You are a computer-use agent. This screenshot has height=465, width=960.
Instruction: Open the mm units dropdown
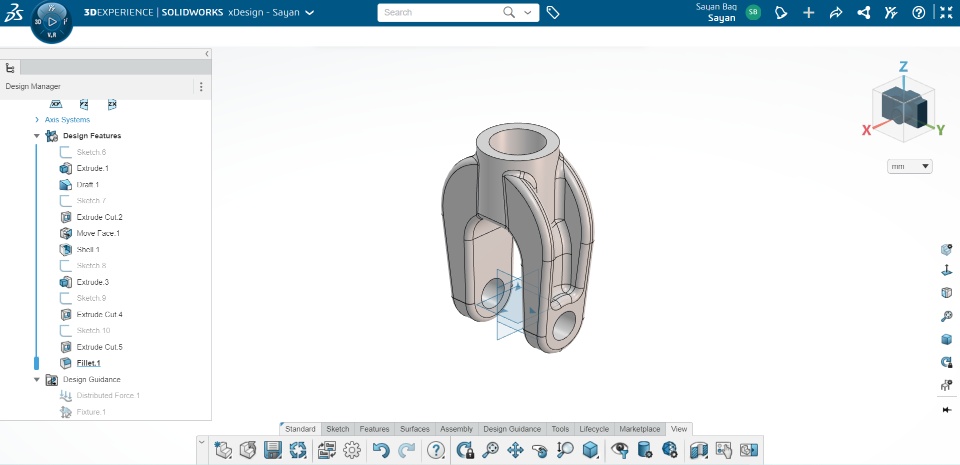point(909,166)
